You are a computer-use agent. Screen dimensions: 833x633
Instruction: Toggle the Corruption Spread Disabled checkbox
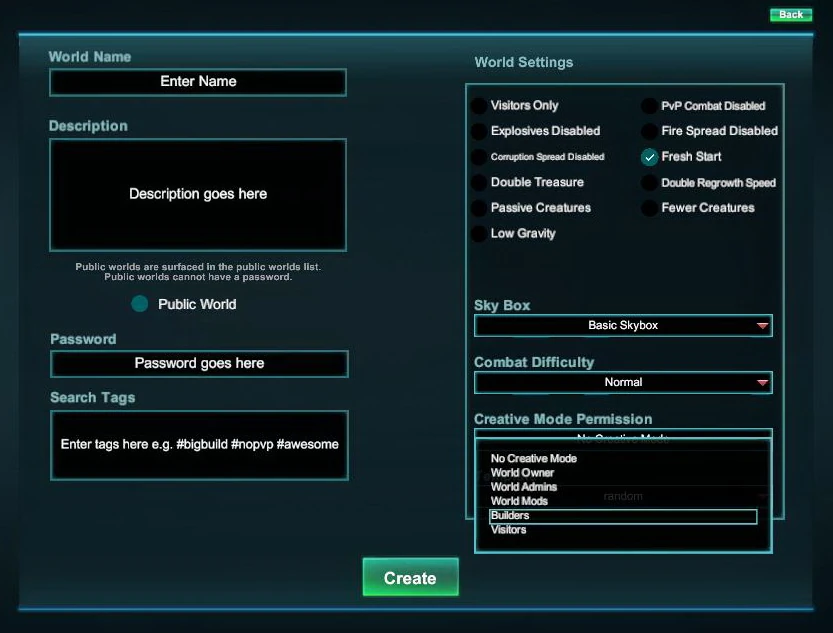(479, 157)
